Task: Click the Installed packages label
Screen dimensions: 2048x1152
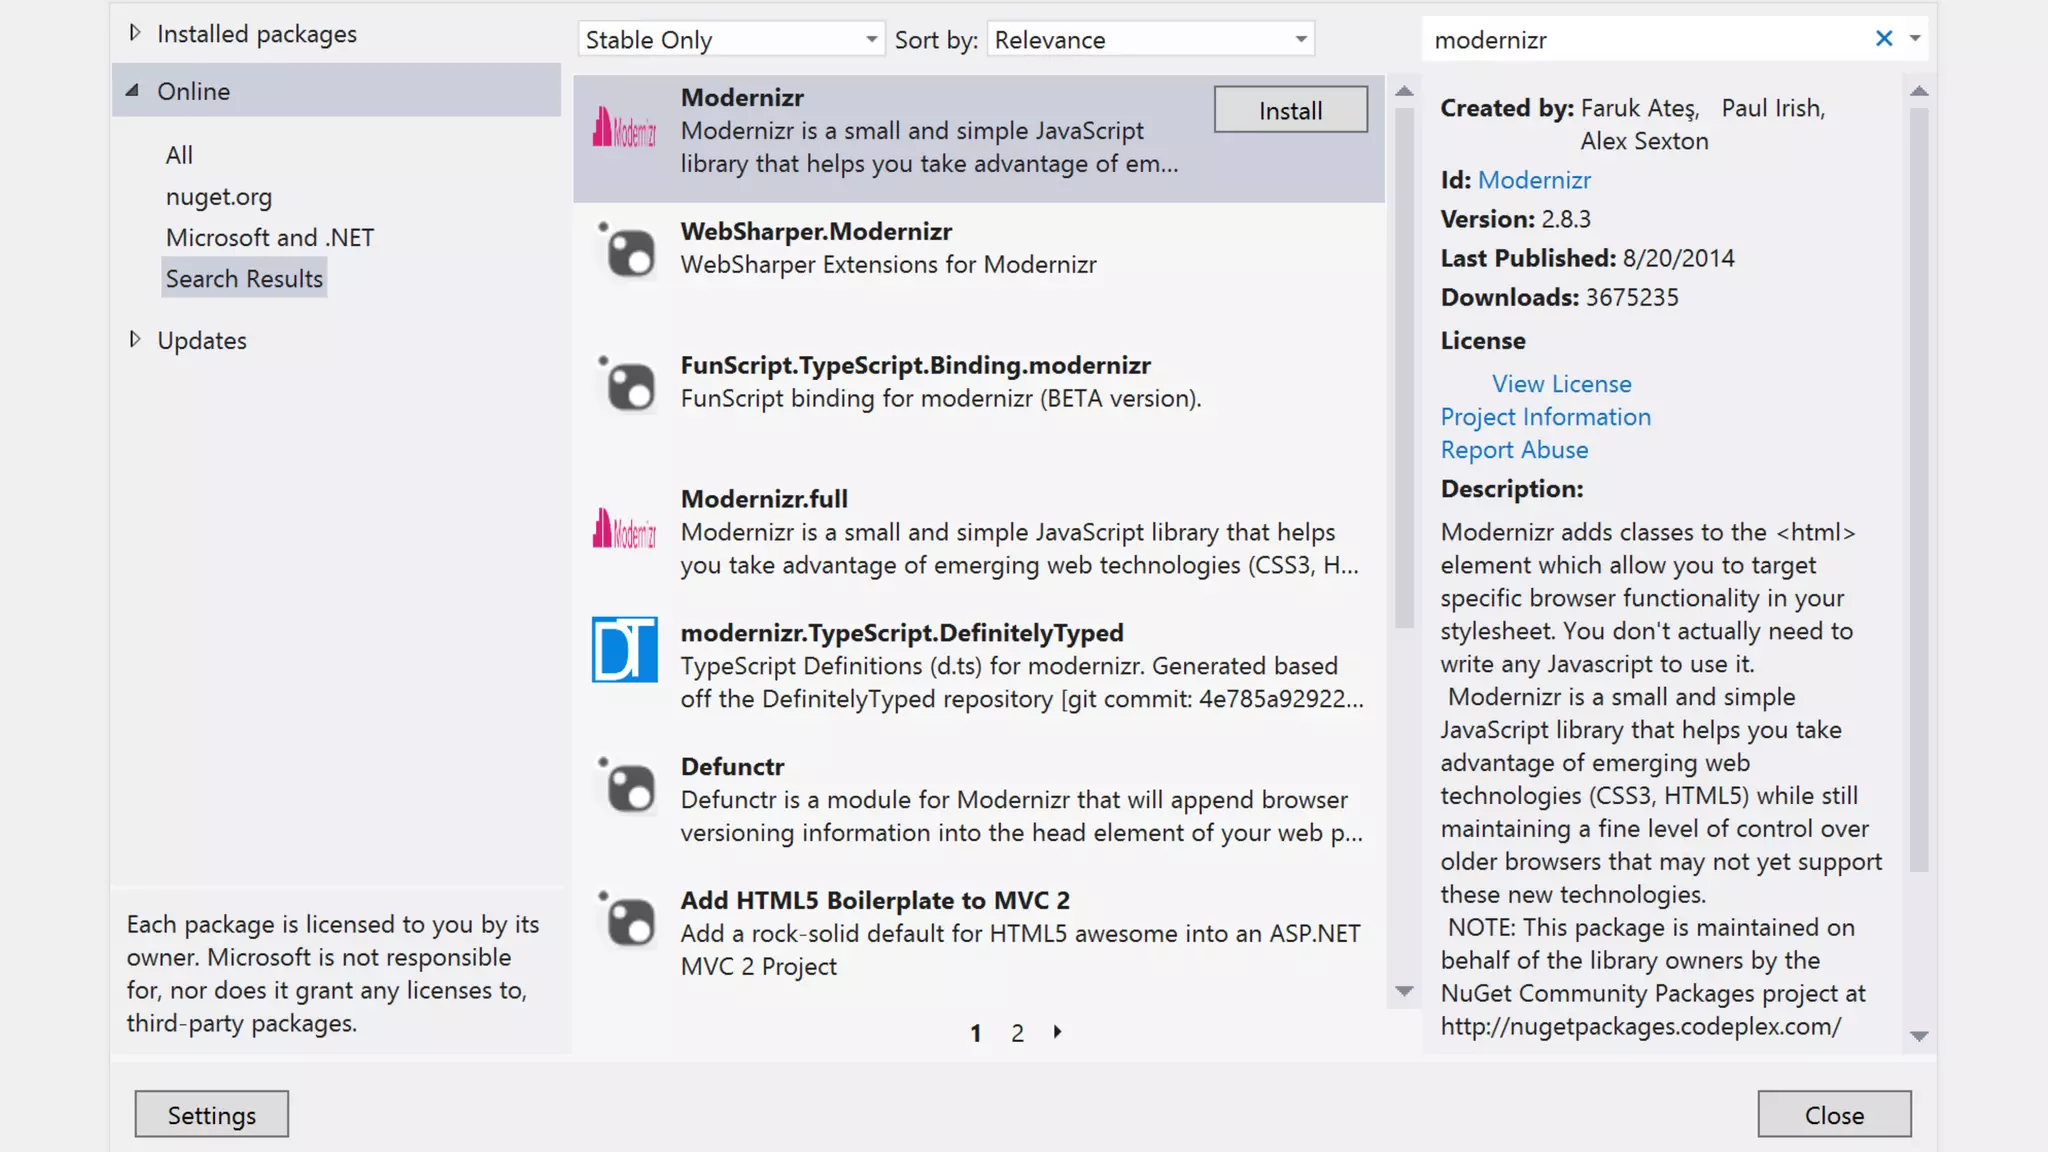Action: point(257,34)
